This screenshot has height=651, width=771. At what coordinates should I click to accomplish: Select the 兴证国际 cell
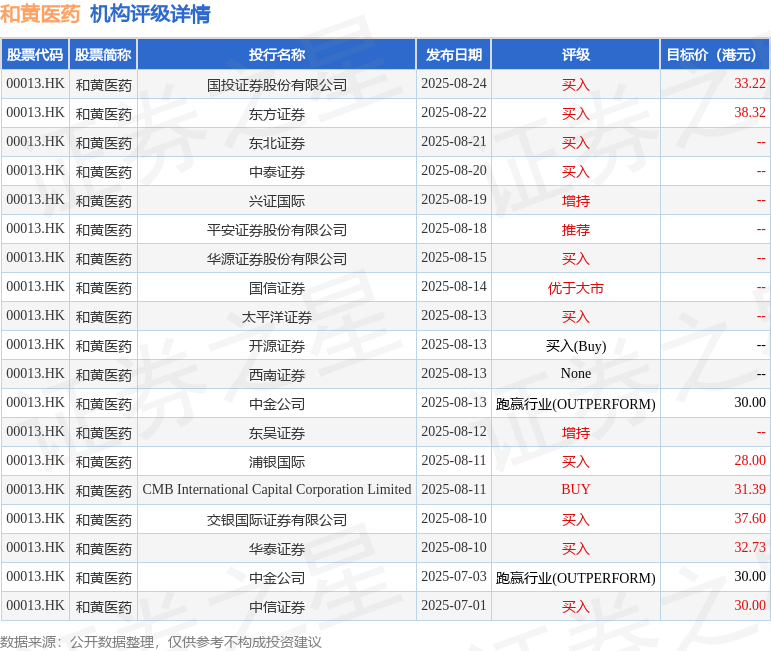(277, 201)
